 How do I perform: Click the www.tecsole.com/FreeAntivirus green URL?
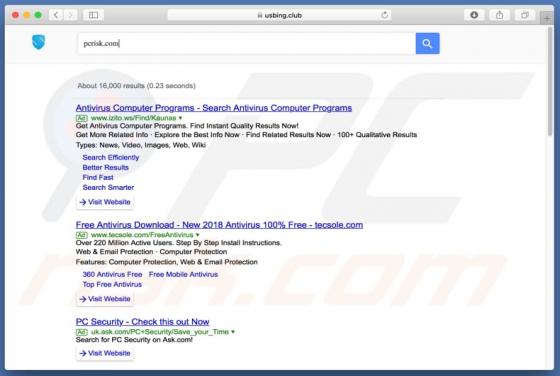click(x=142, y=235)
